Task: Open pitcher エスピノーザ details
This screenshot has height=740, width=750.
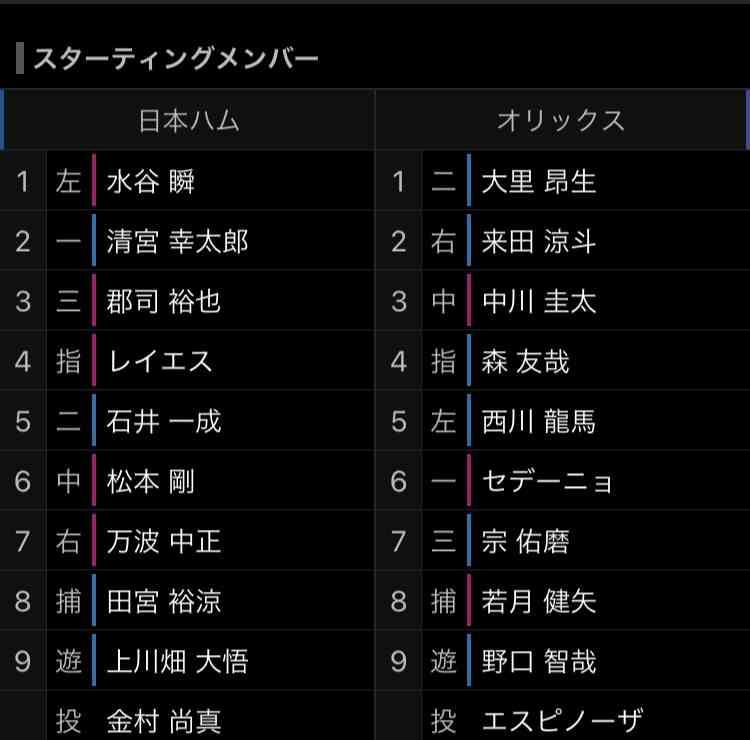Action: pos(562,721)
